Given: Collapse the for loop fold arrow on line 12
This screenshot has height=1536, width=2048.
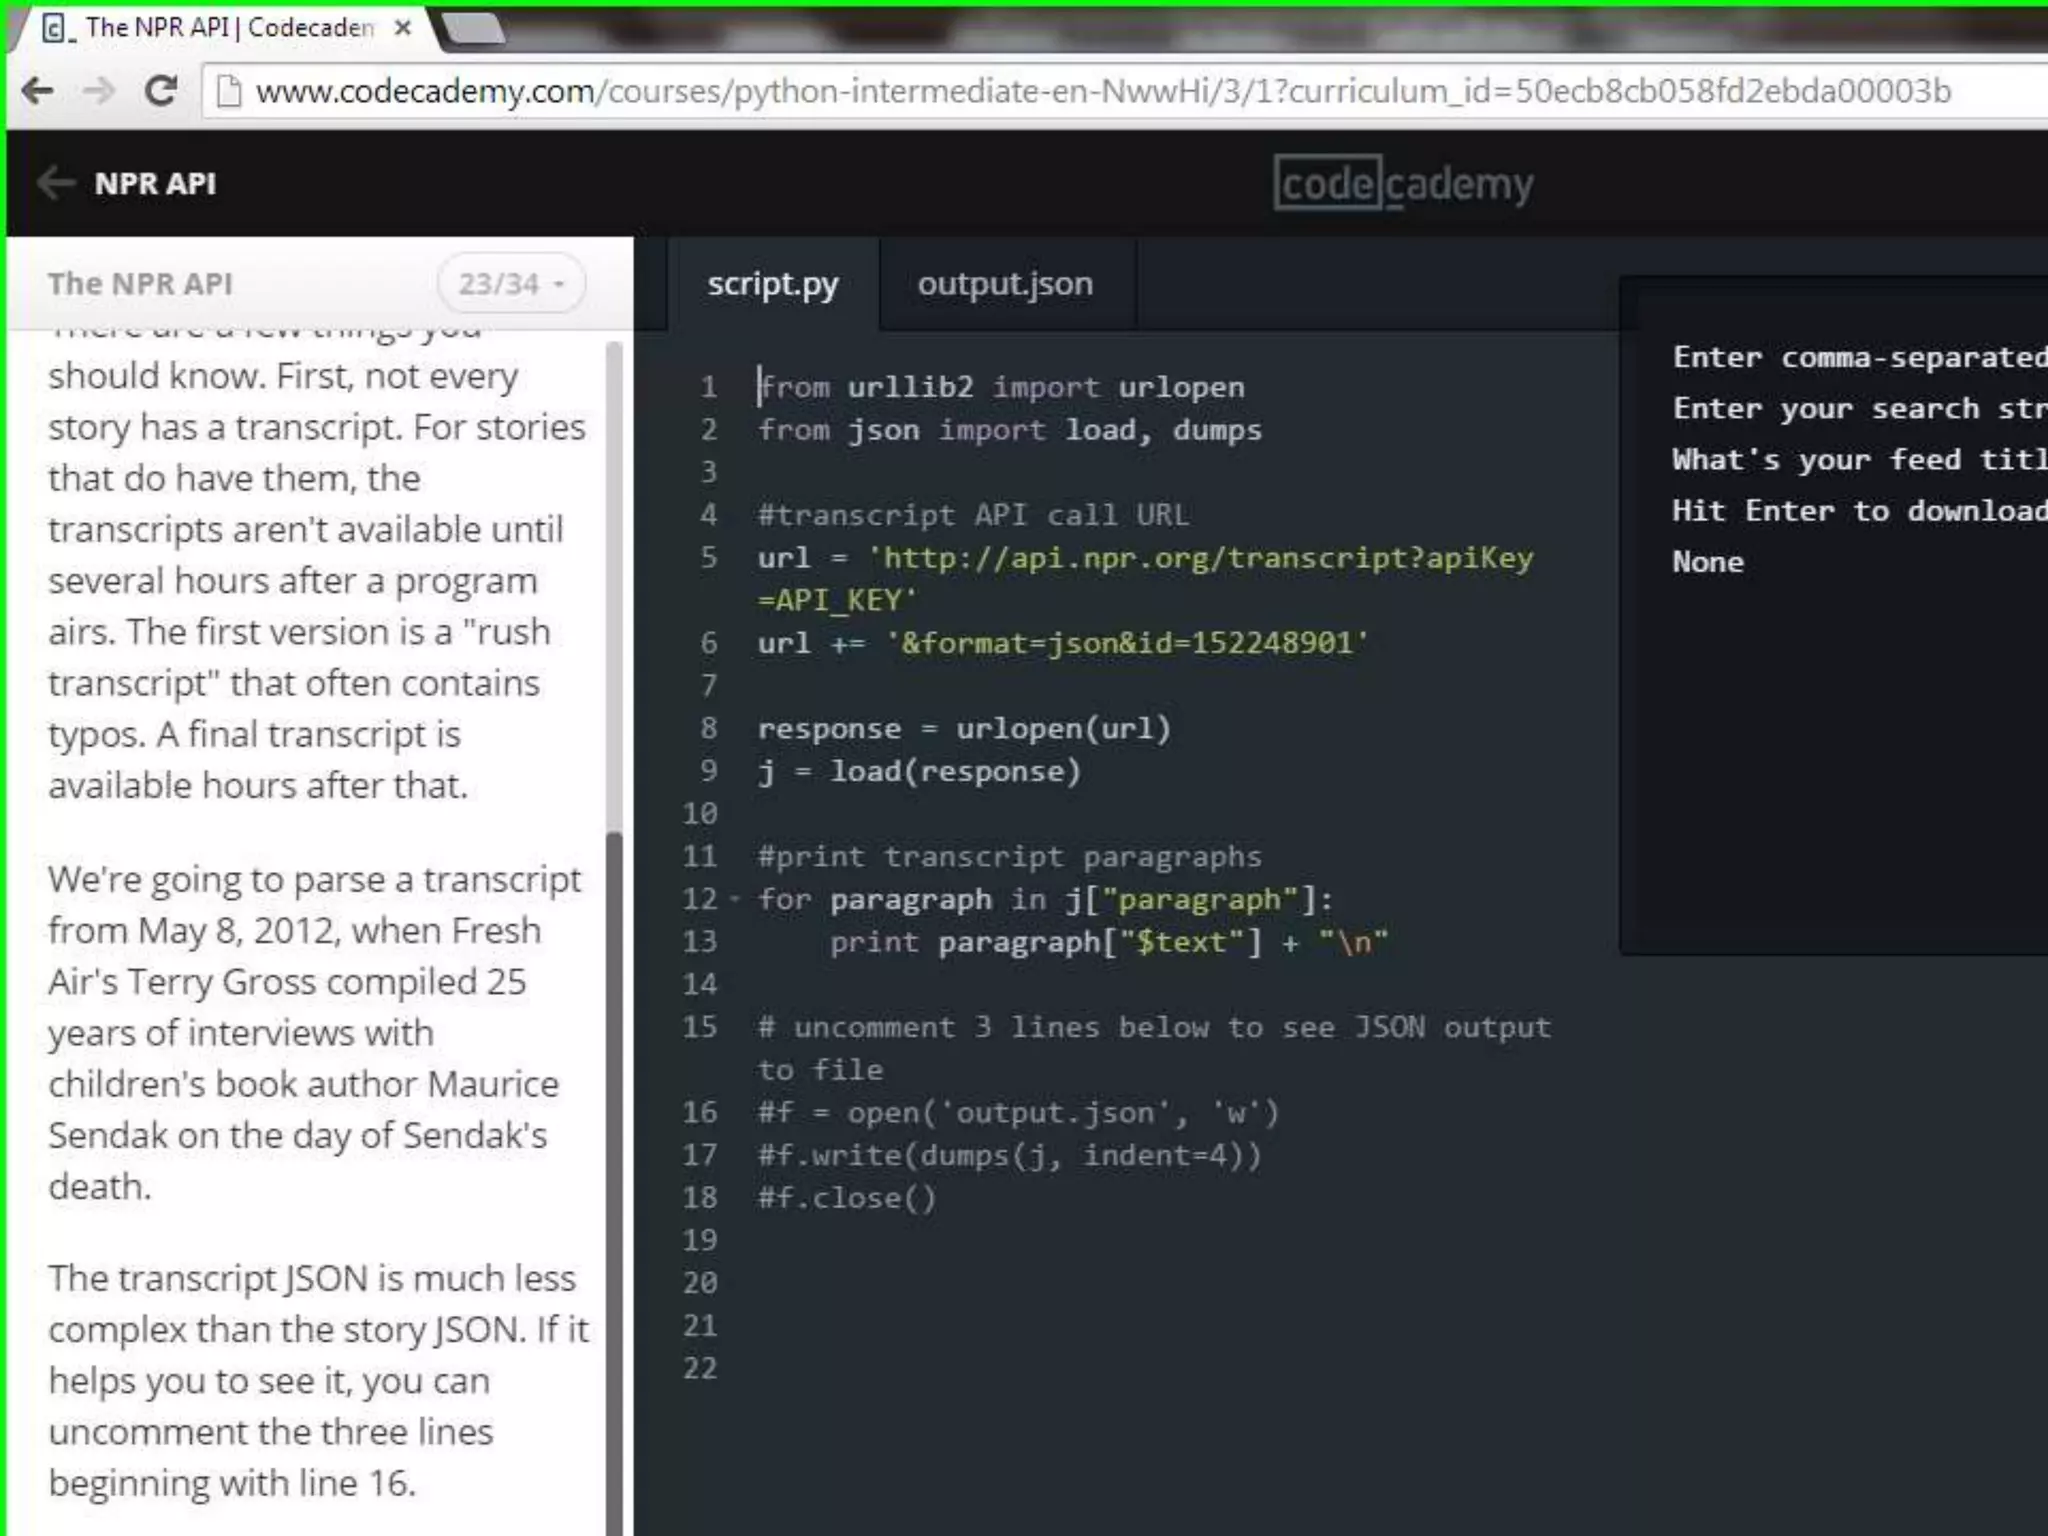Looking at the screenshot, I should tap(735, 899).
